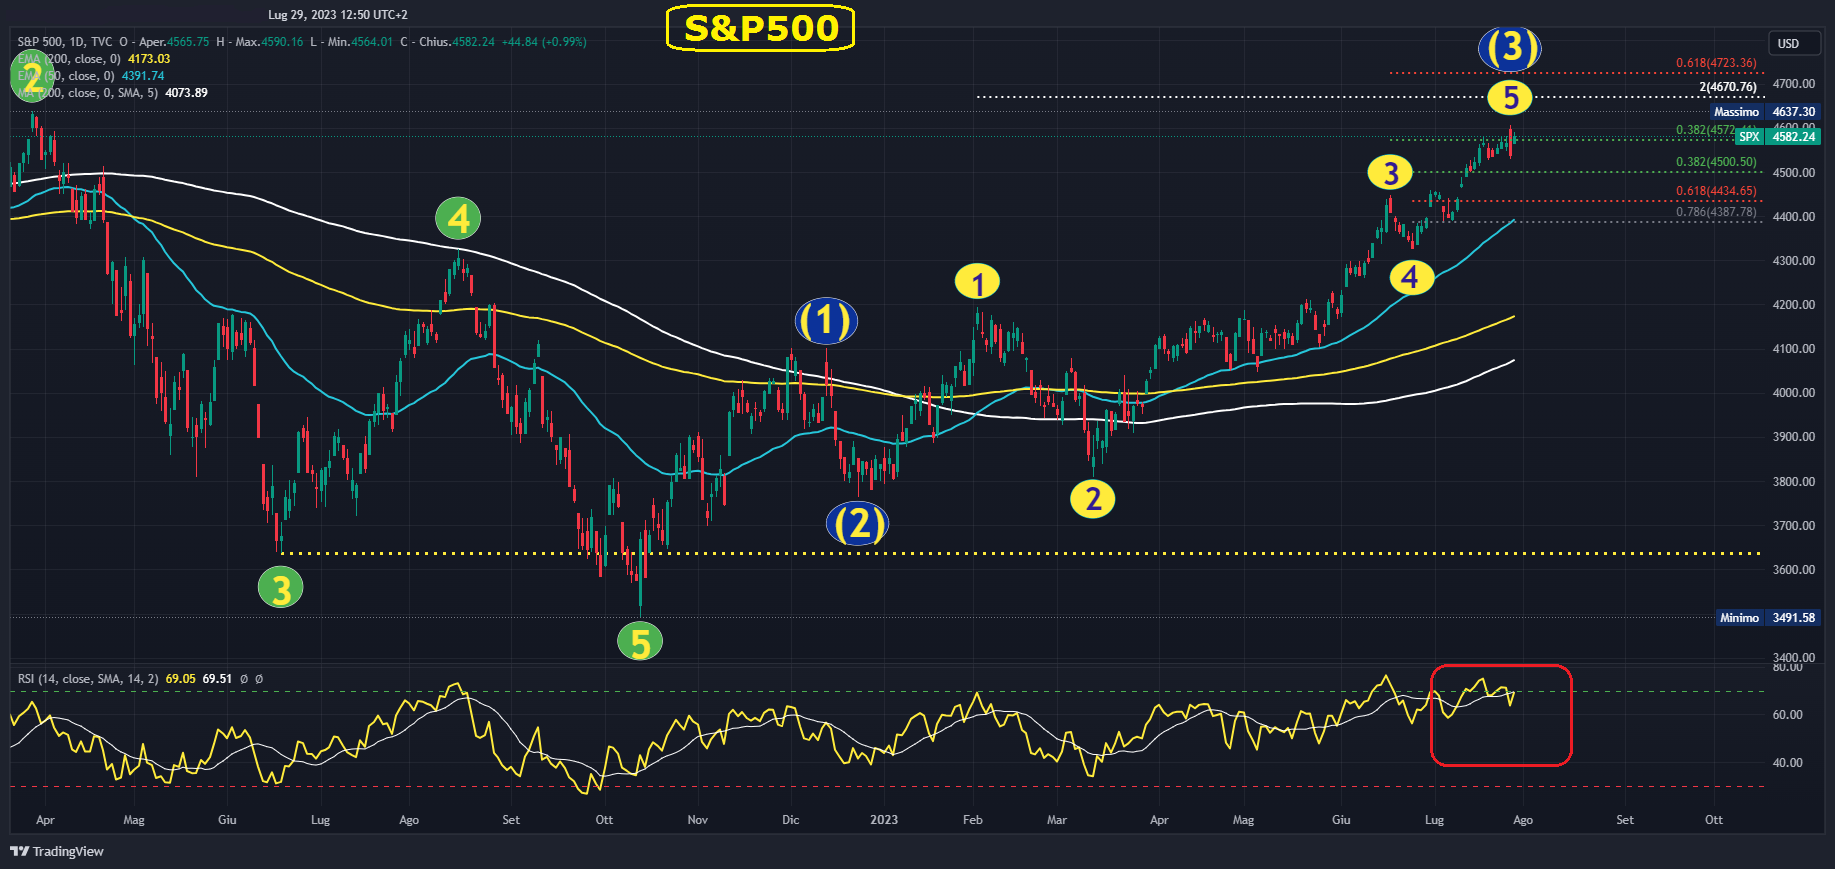Select blue wave label (2)
This screenshot has width=1835, height=869.
click(x=858, y=524)
